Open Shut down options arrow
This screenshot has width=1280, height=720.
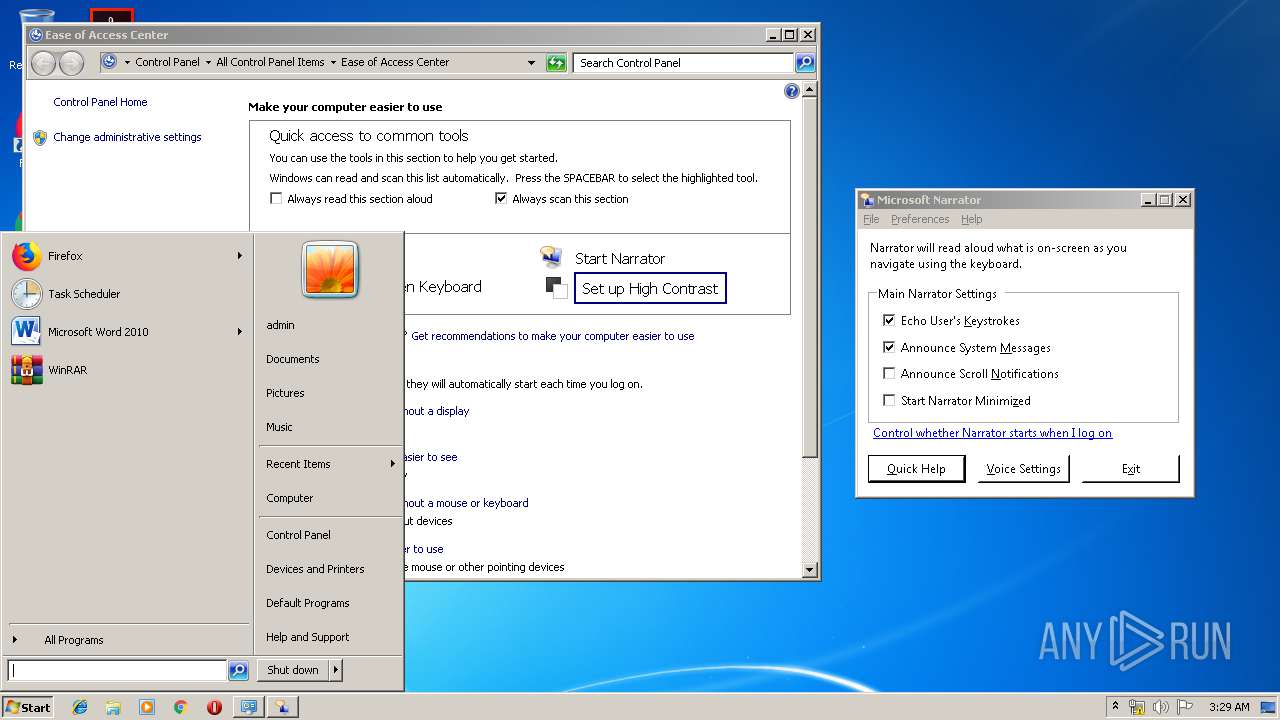tap(336, 670)
